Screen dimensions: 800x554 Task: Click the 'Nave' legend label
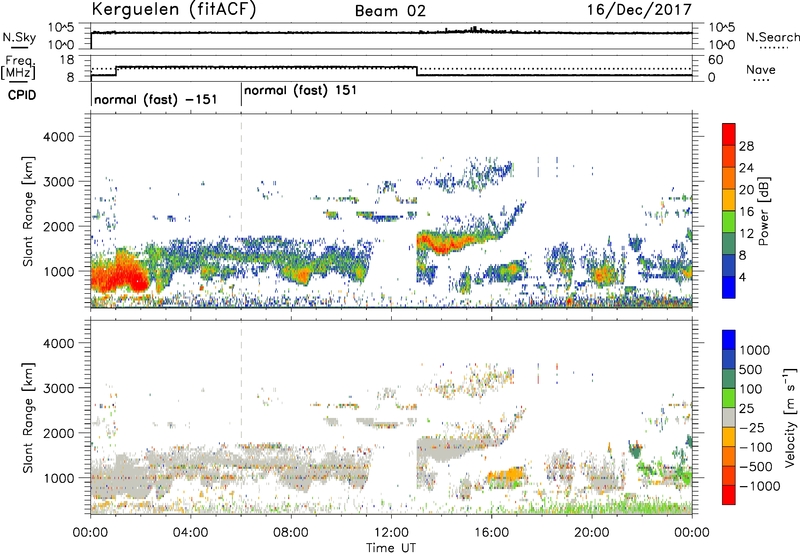click(x=761, y=69)
